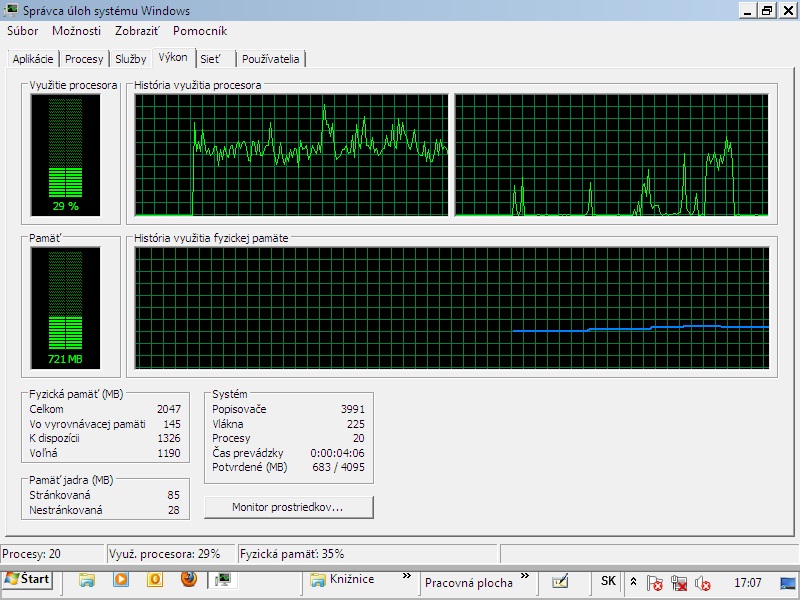
Task: Click the first CPU history graph
Action: click(x=291, y=155)
